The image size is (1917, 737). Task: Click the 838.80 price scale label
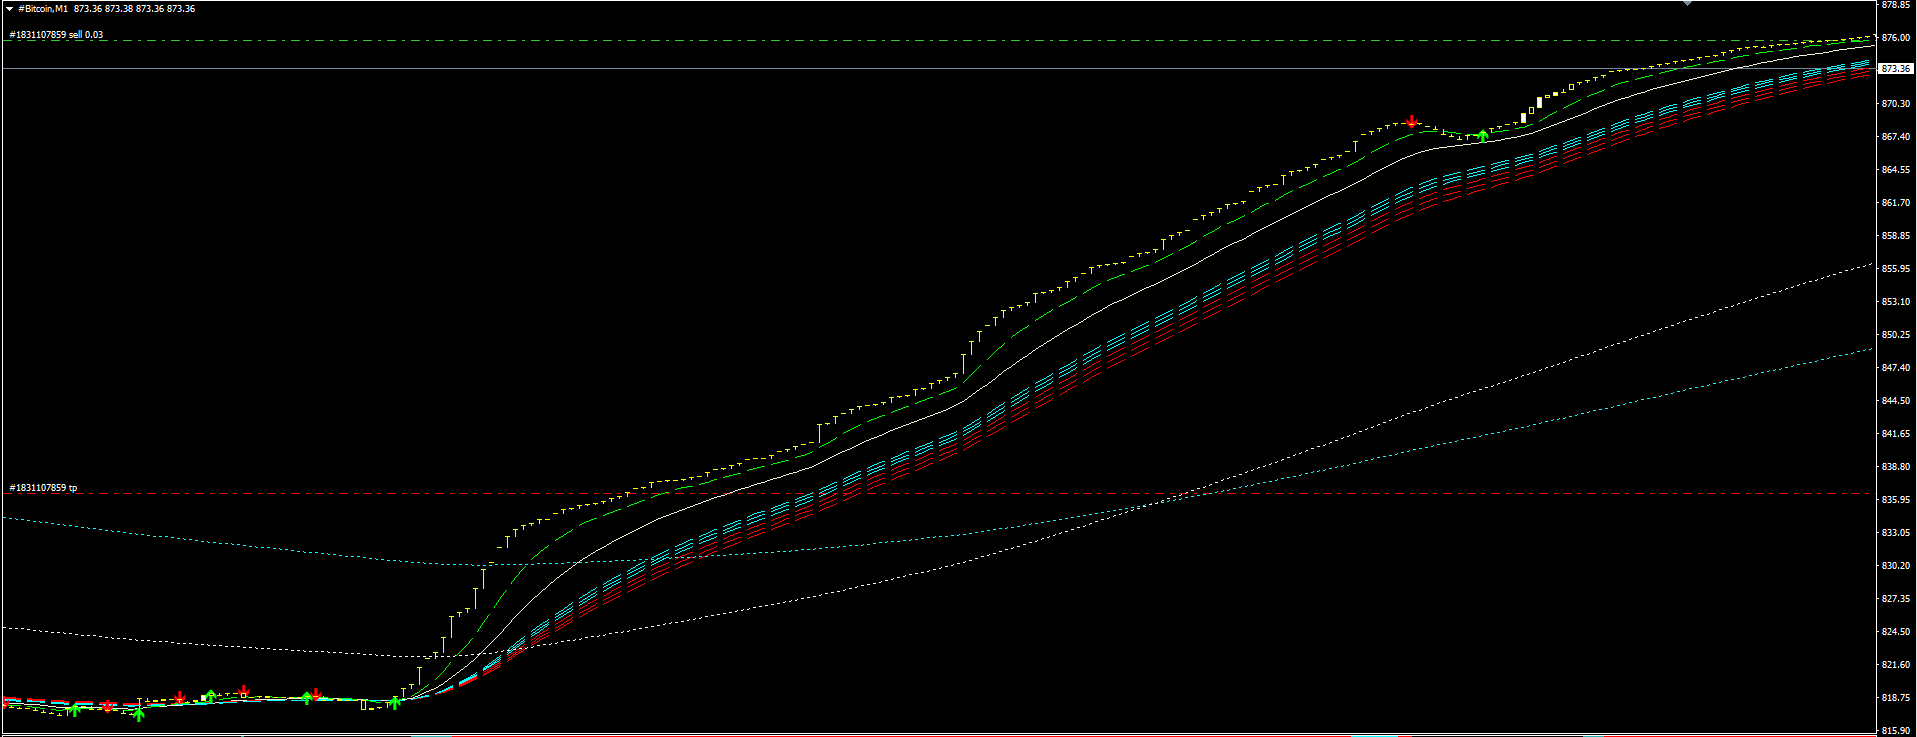coord(1896,467)
